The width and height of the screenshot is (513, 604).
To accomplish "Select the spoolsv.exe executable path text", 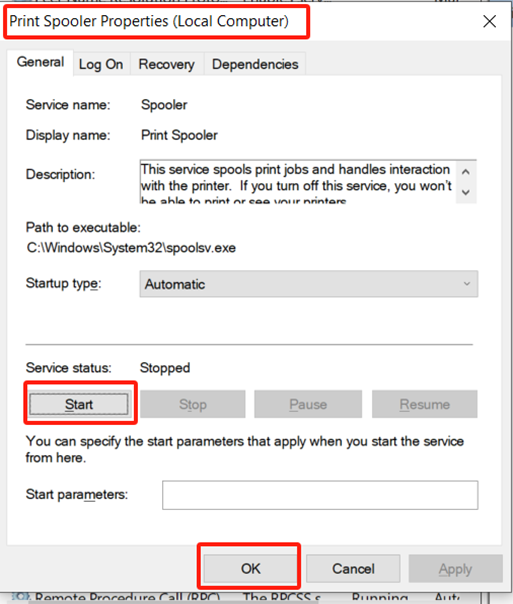I will (x=131, y=248).
